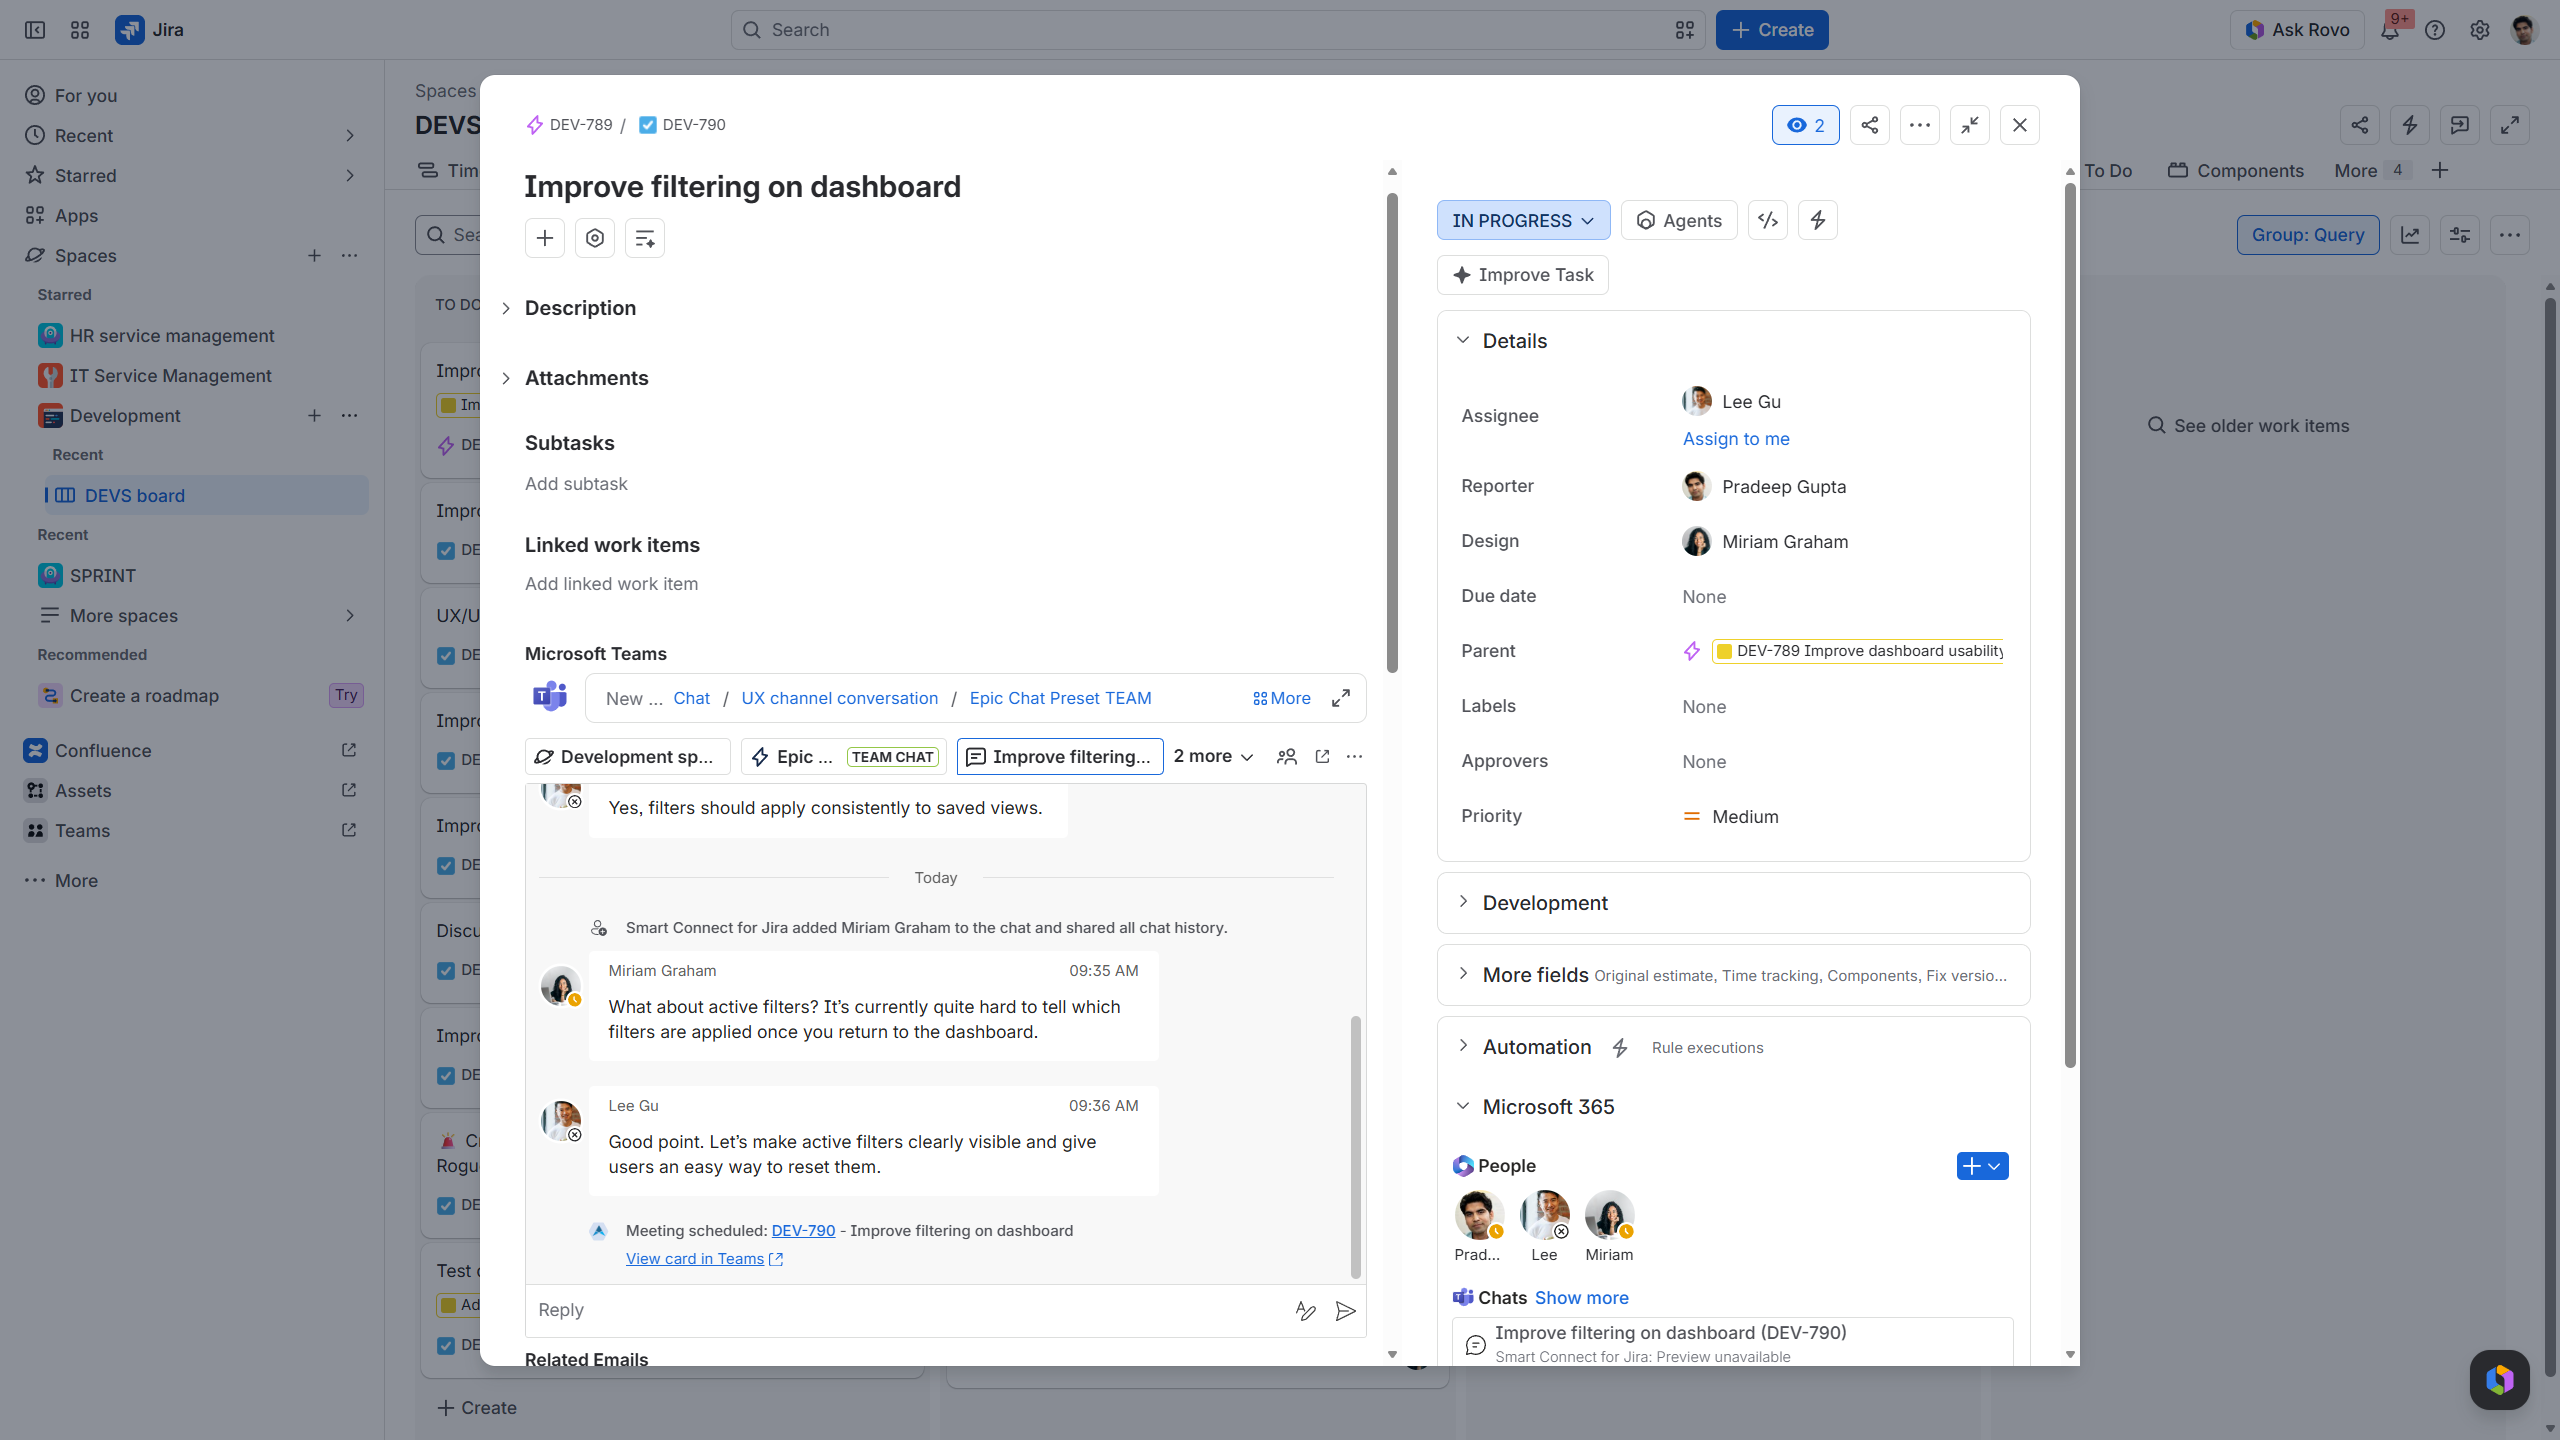Viewport: 2560px width, 1440px height.
Task: Click the Create button in top bar
Action: click(1772, 30)
